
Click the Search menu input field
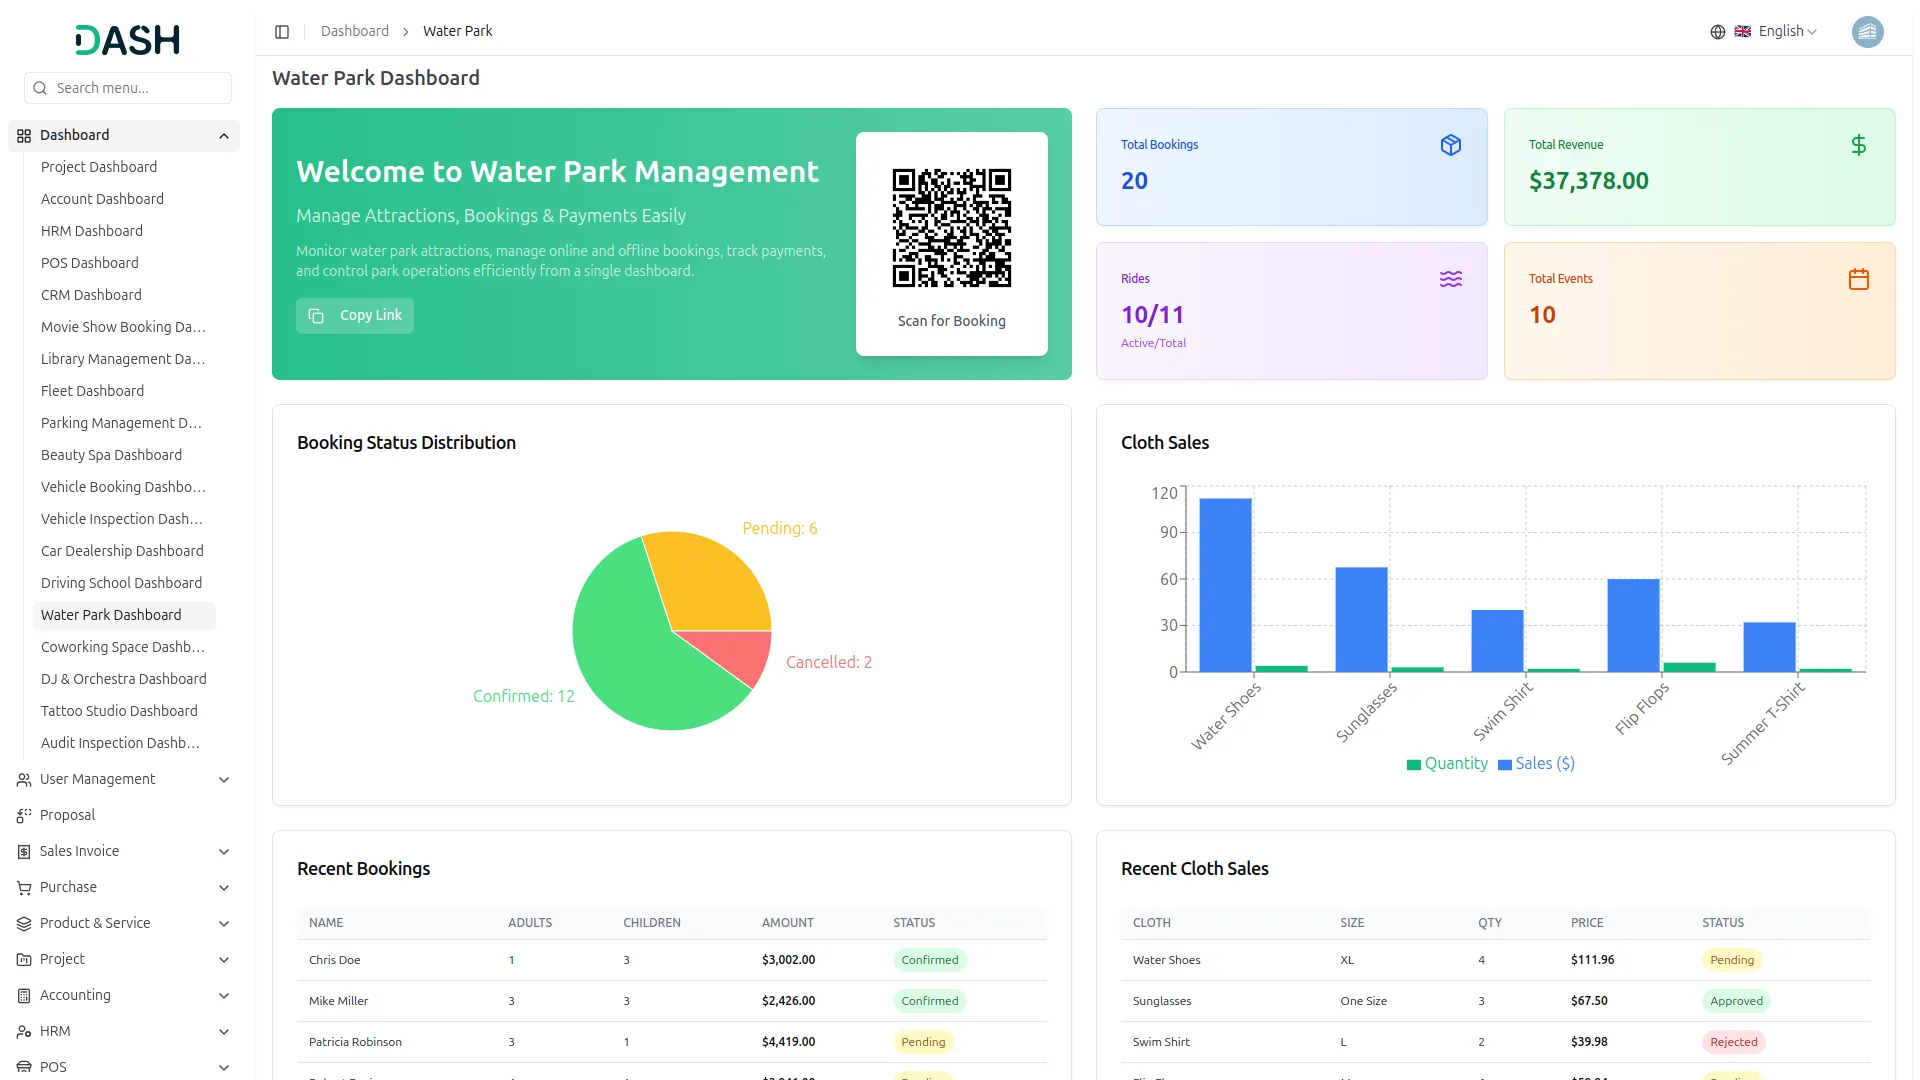pyautogui.click(x=128, y=88)
